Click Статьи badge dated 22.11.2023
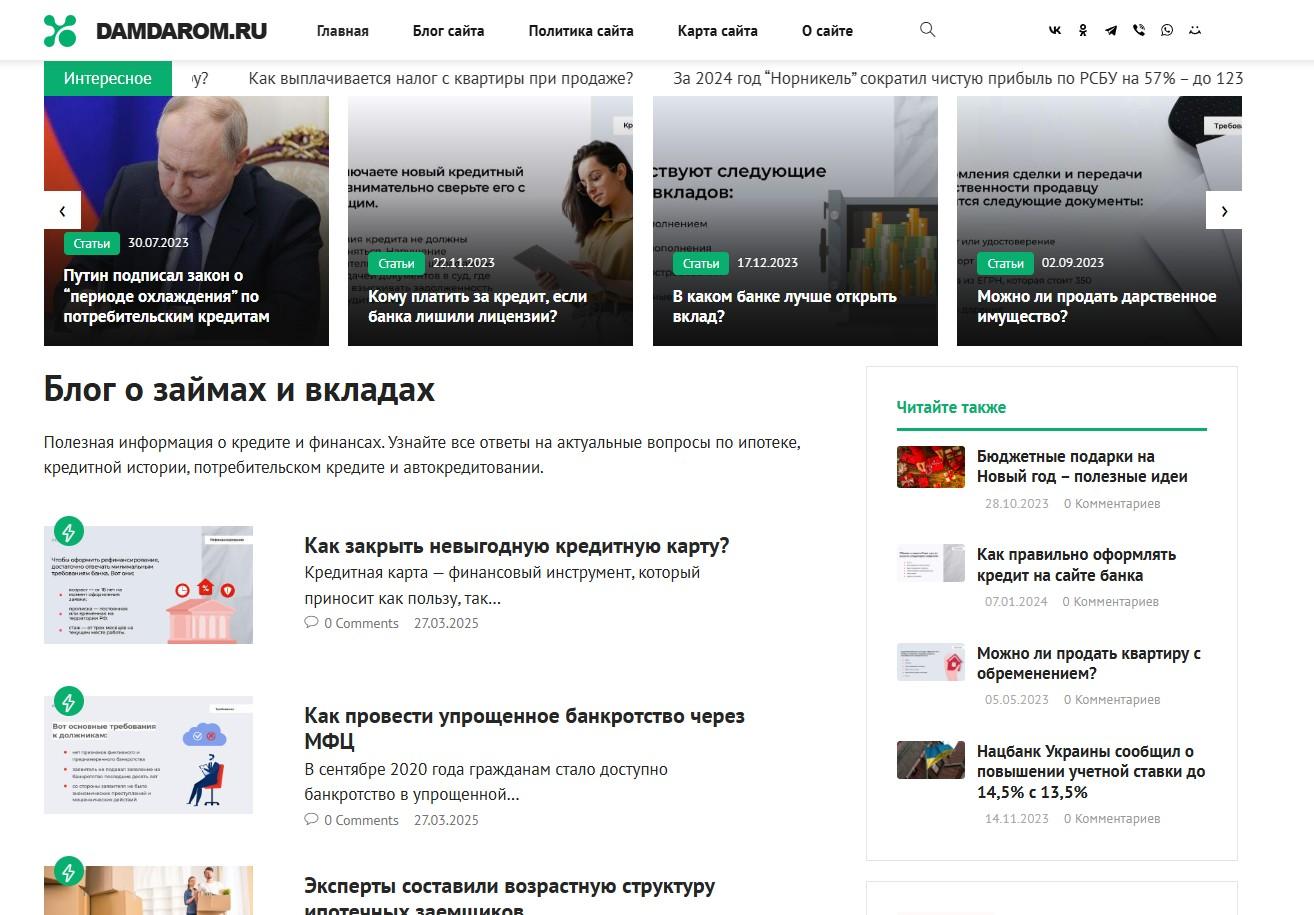 [396, 264]
